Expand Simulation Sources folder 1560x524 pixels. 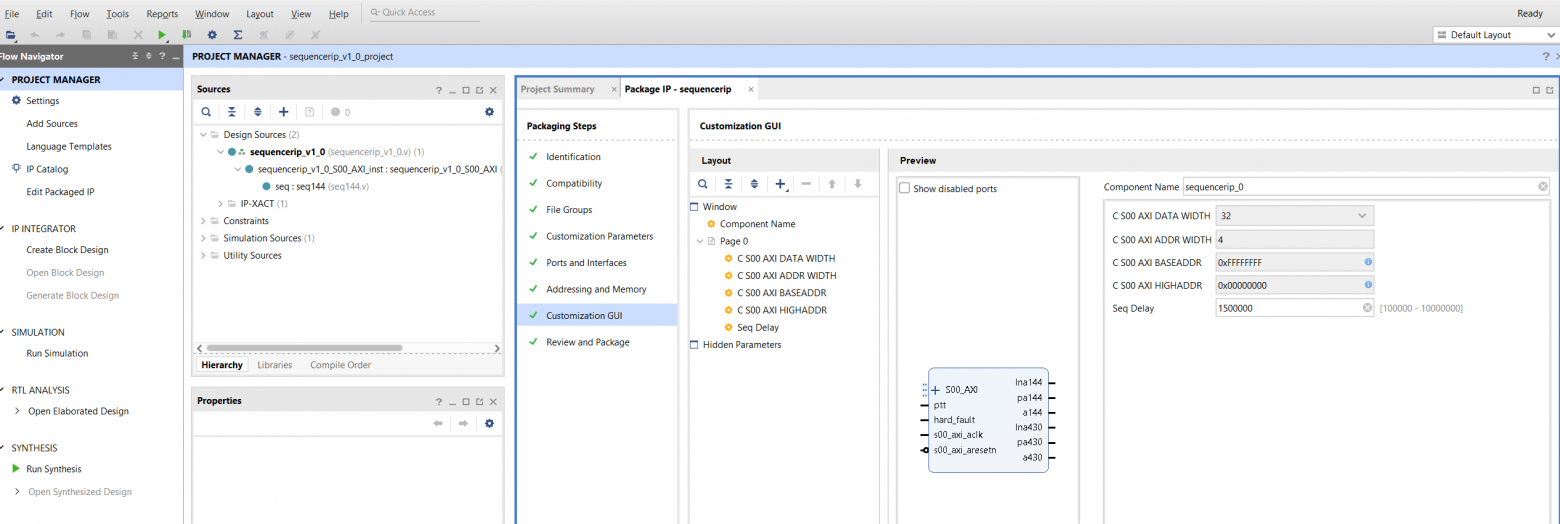[203, 238]
